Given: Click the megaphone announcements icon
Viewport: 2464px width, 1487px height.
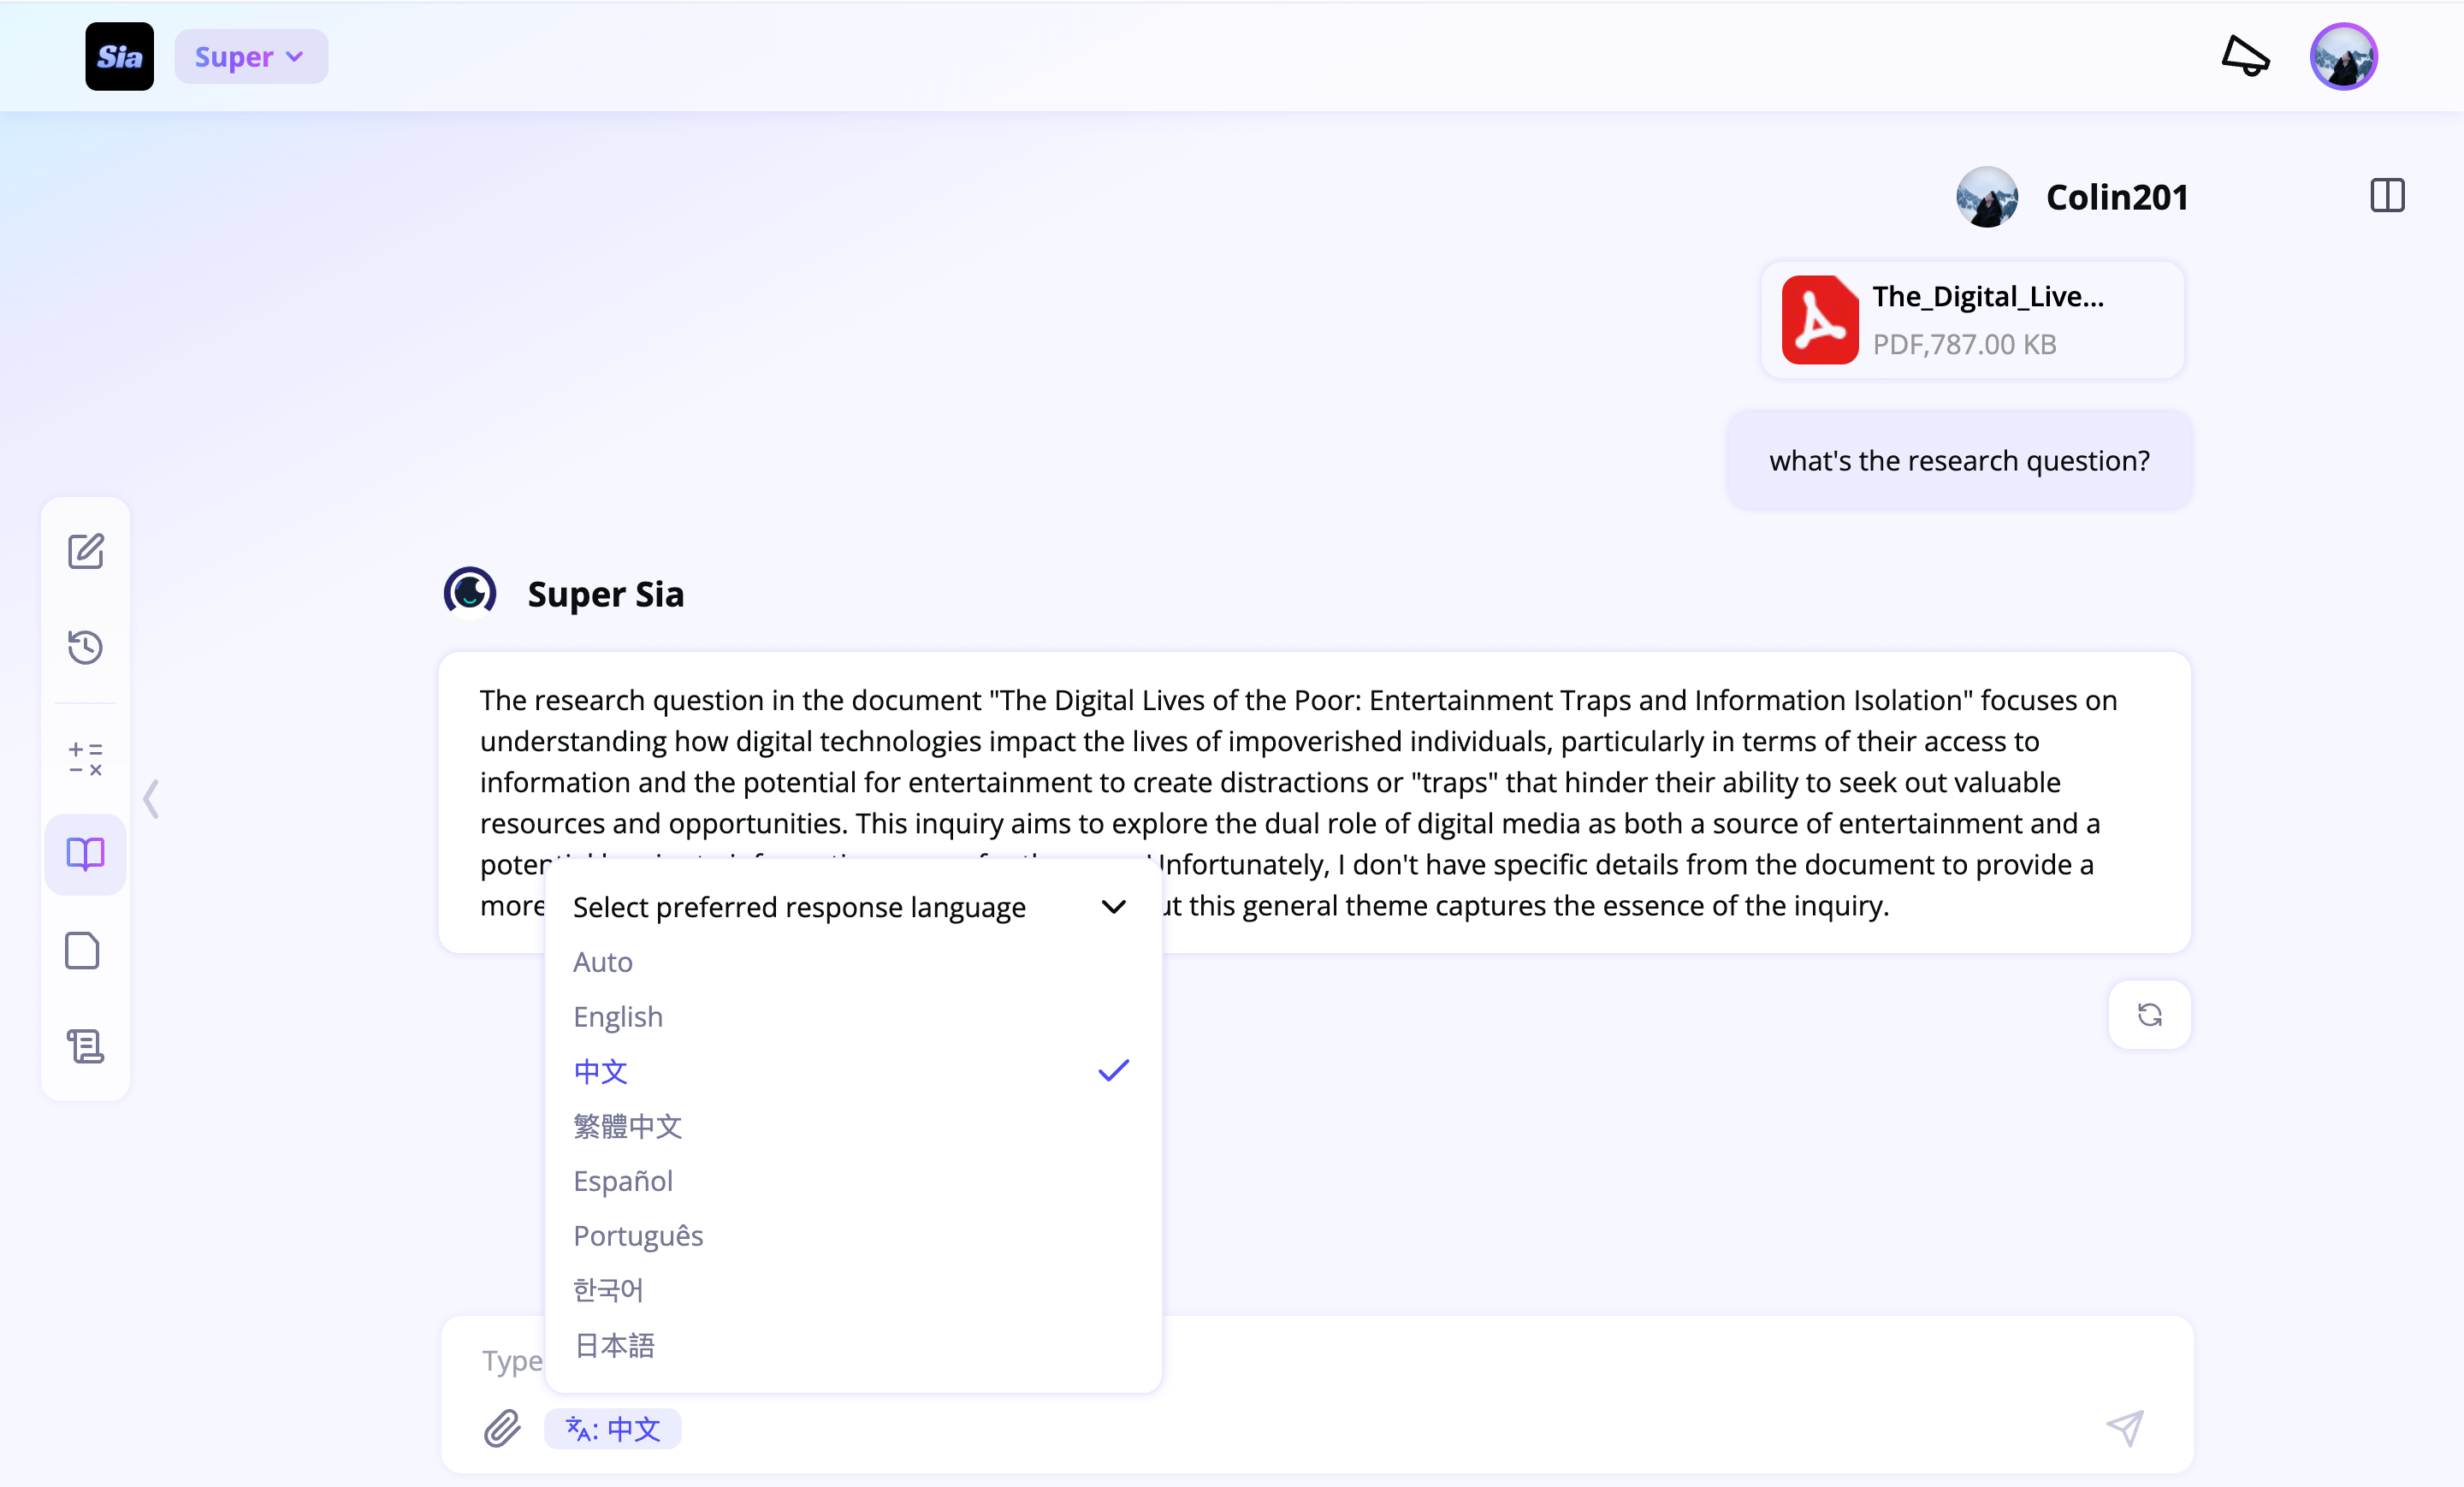Looking at the screenshot, I should 2245,56.
